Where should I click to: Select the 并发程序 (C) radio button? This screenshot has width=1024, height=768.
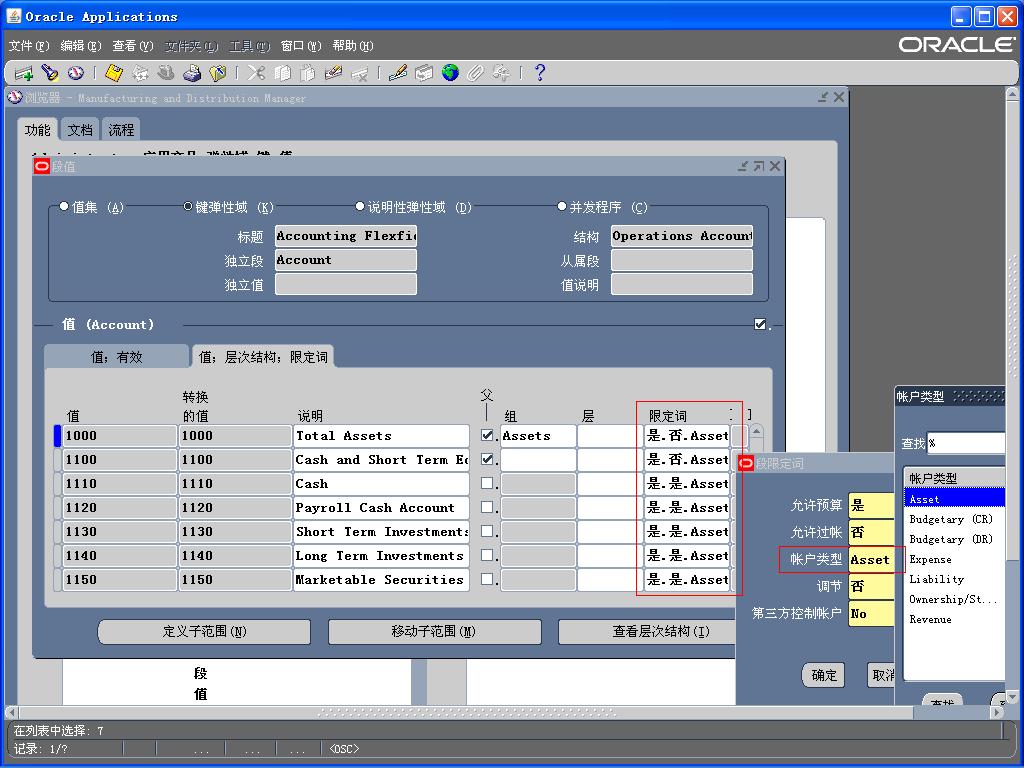pyautogui.click(x=562, y=206)
